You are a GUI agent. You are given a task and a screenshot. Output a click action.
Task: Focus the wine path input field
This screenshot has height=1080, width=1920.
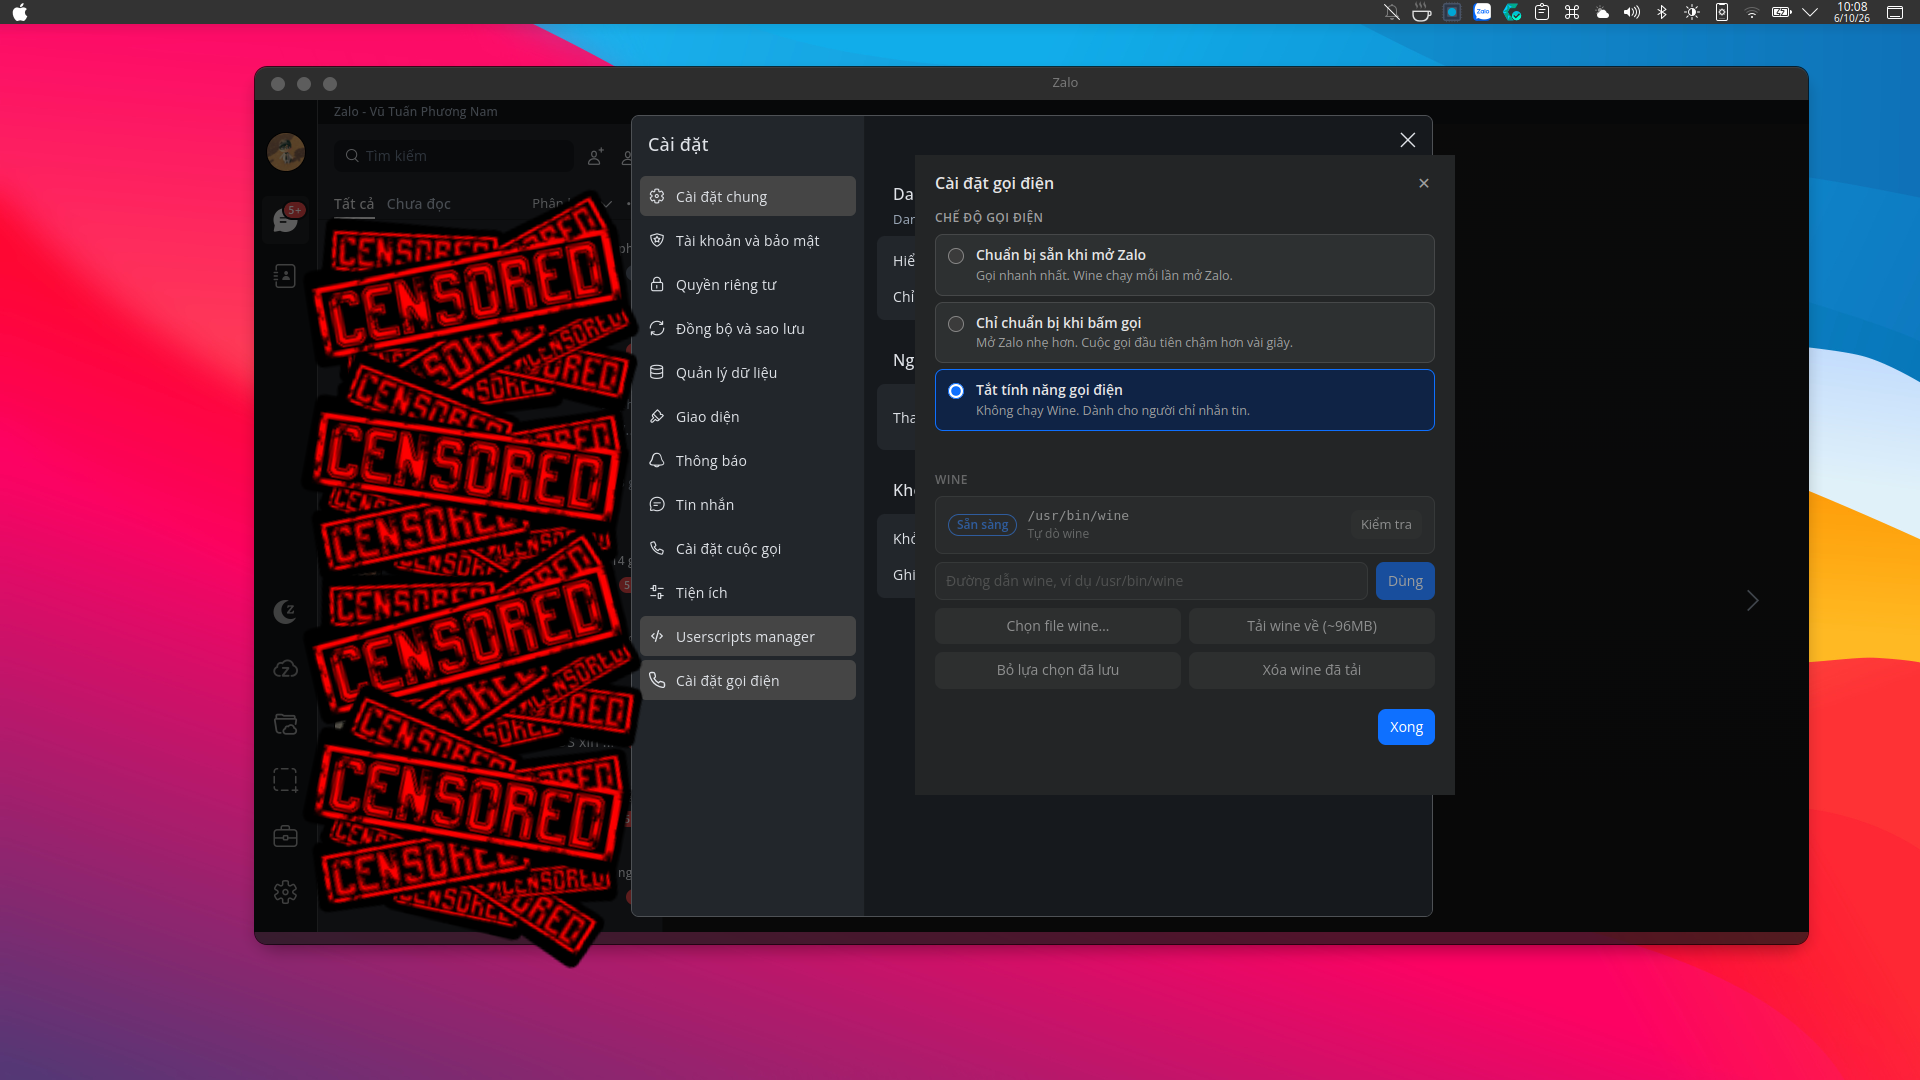tap(1151, 581)
